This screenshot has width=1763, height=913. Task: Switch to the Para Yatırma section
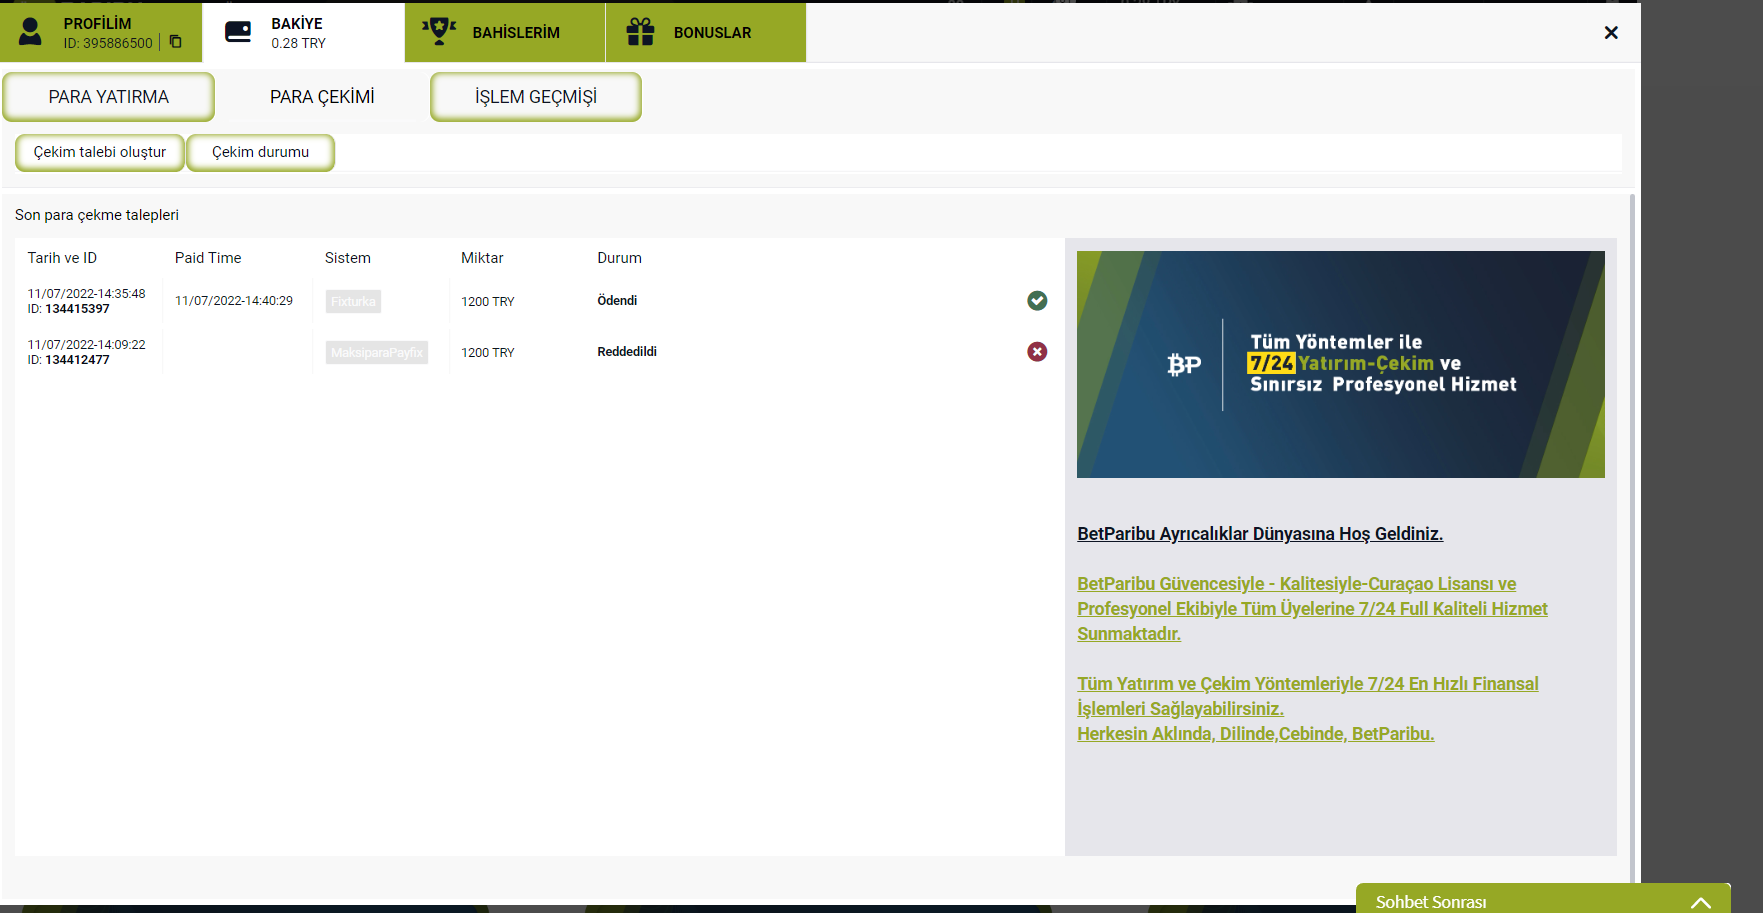coord(109,97)
